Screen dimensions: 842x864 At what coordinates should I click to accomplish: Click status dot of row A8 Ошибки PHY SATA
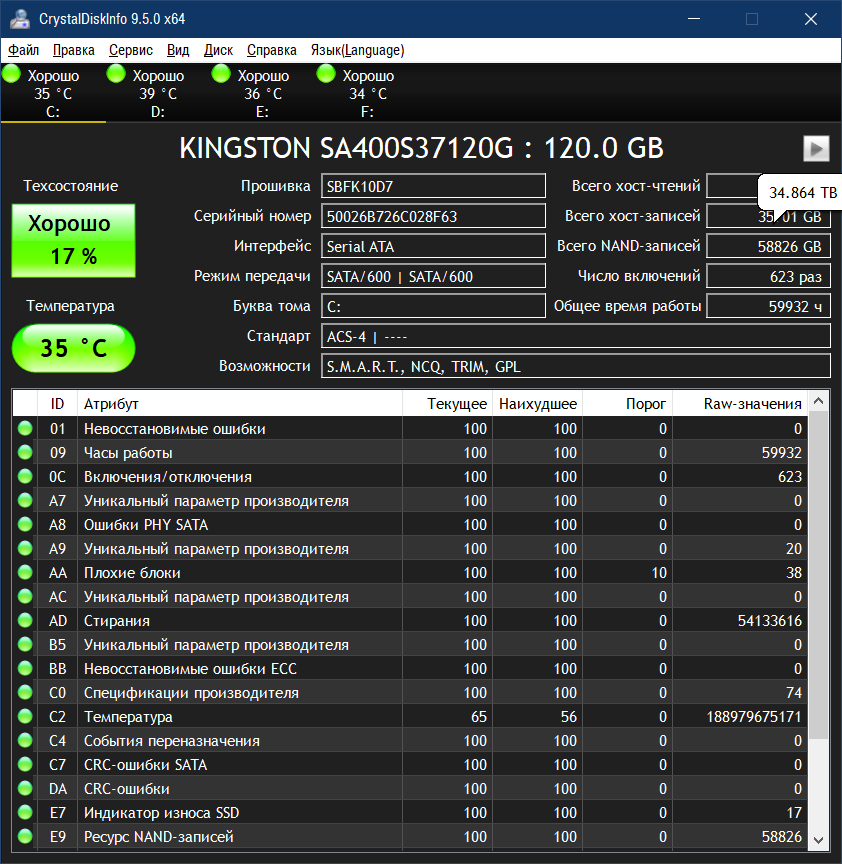pyautogui.click(x=25, y=524)
